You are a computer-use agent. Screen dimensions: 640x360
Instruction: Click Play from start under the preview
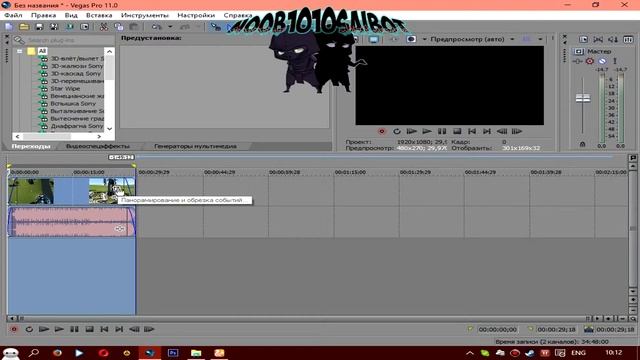pos(411,131)
